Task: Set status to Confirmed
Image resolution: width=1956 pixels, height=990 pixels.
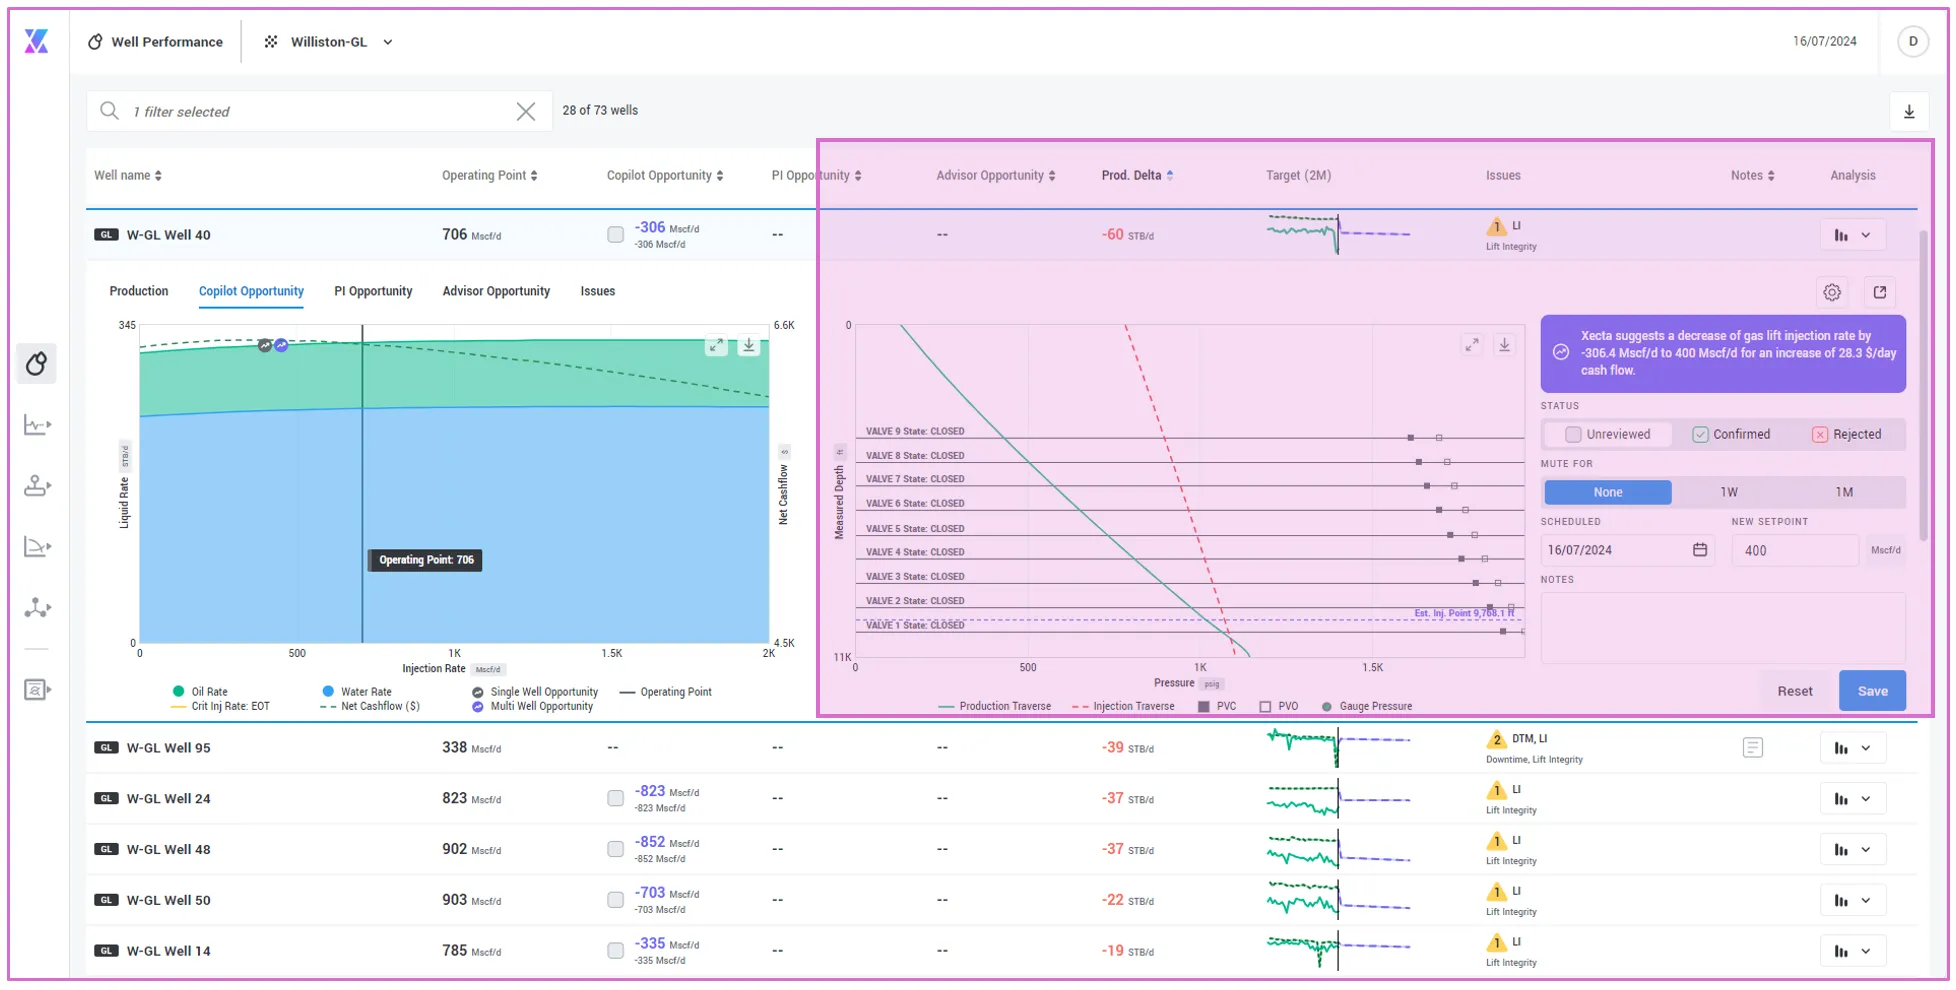Action: point(1731,434)
